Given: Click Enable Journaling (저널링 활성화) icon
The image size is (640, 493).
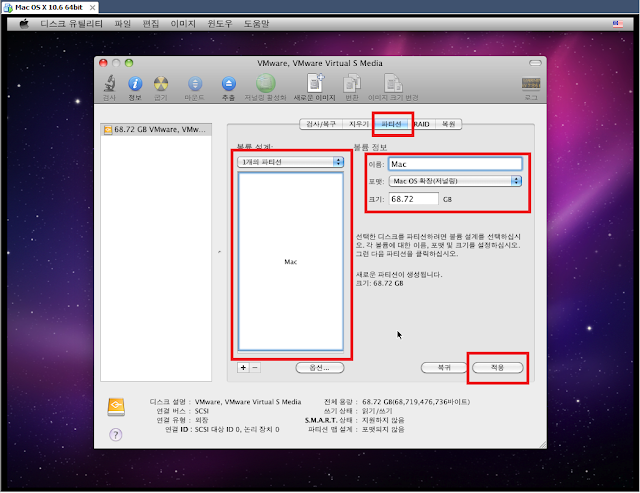Looking at the screenshot, I should click(266, 83).
